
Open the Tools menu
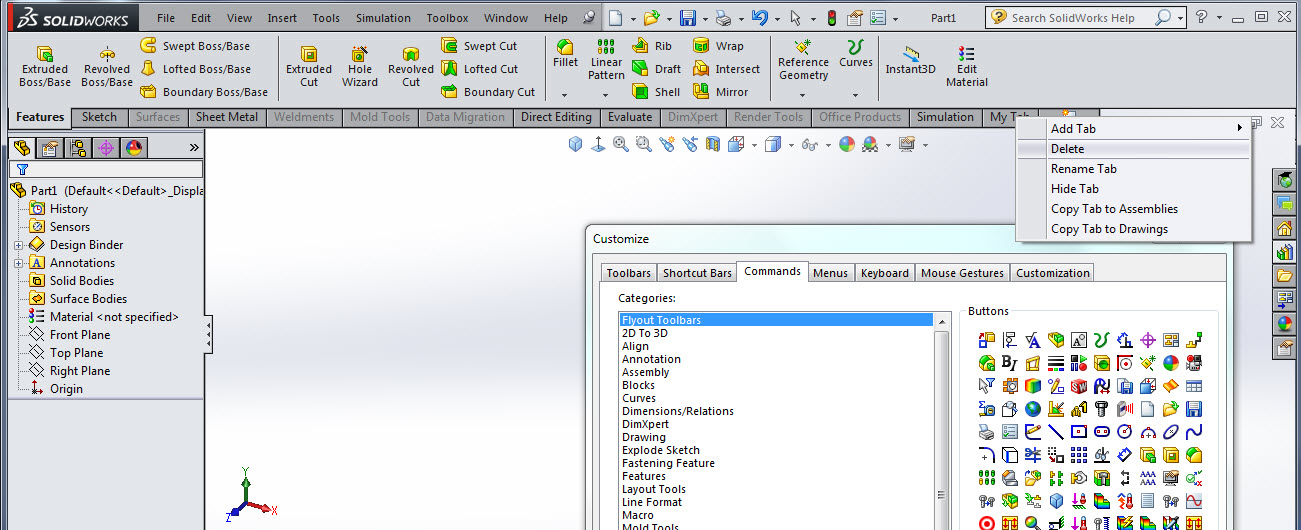tap(326, 18)
